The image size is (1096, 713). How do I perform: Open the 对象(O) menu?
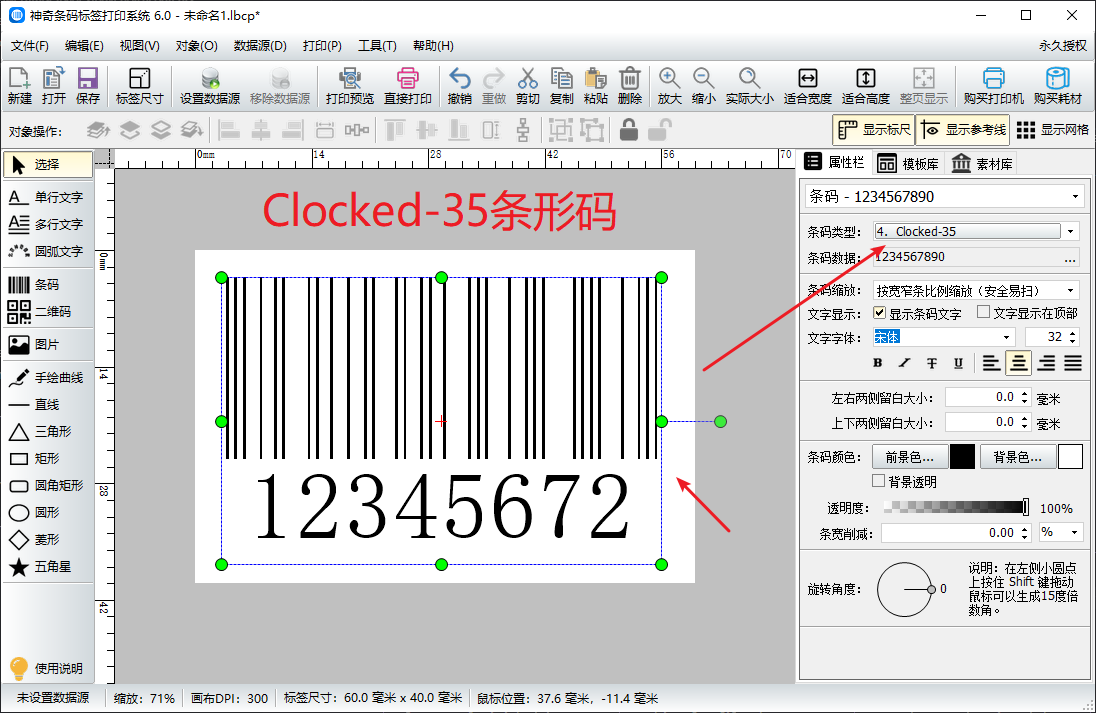(x=196, y=45)
